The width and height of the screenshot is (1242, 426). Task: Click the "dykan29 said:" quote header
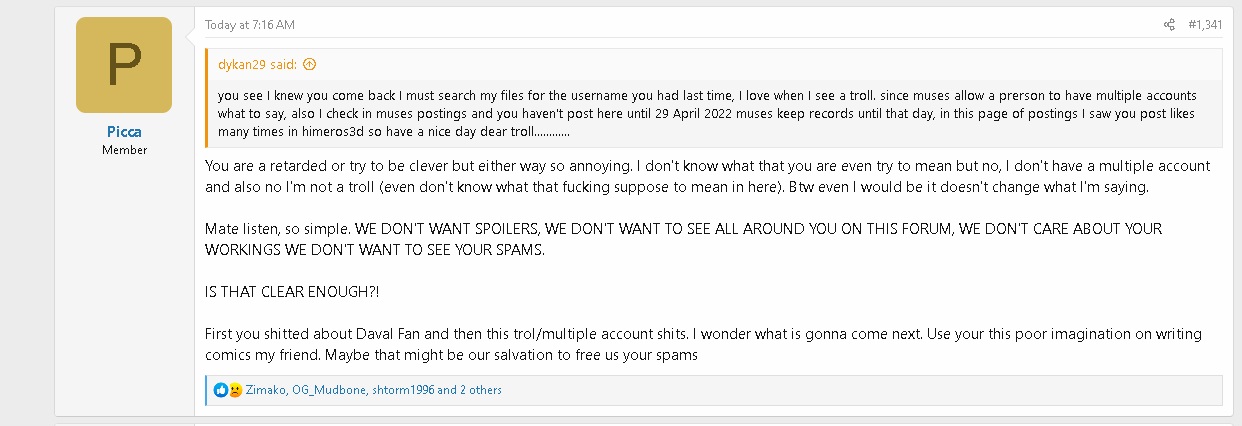tap(257, 65)
